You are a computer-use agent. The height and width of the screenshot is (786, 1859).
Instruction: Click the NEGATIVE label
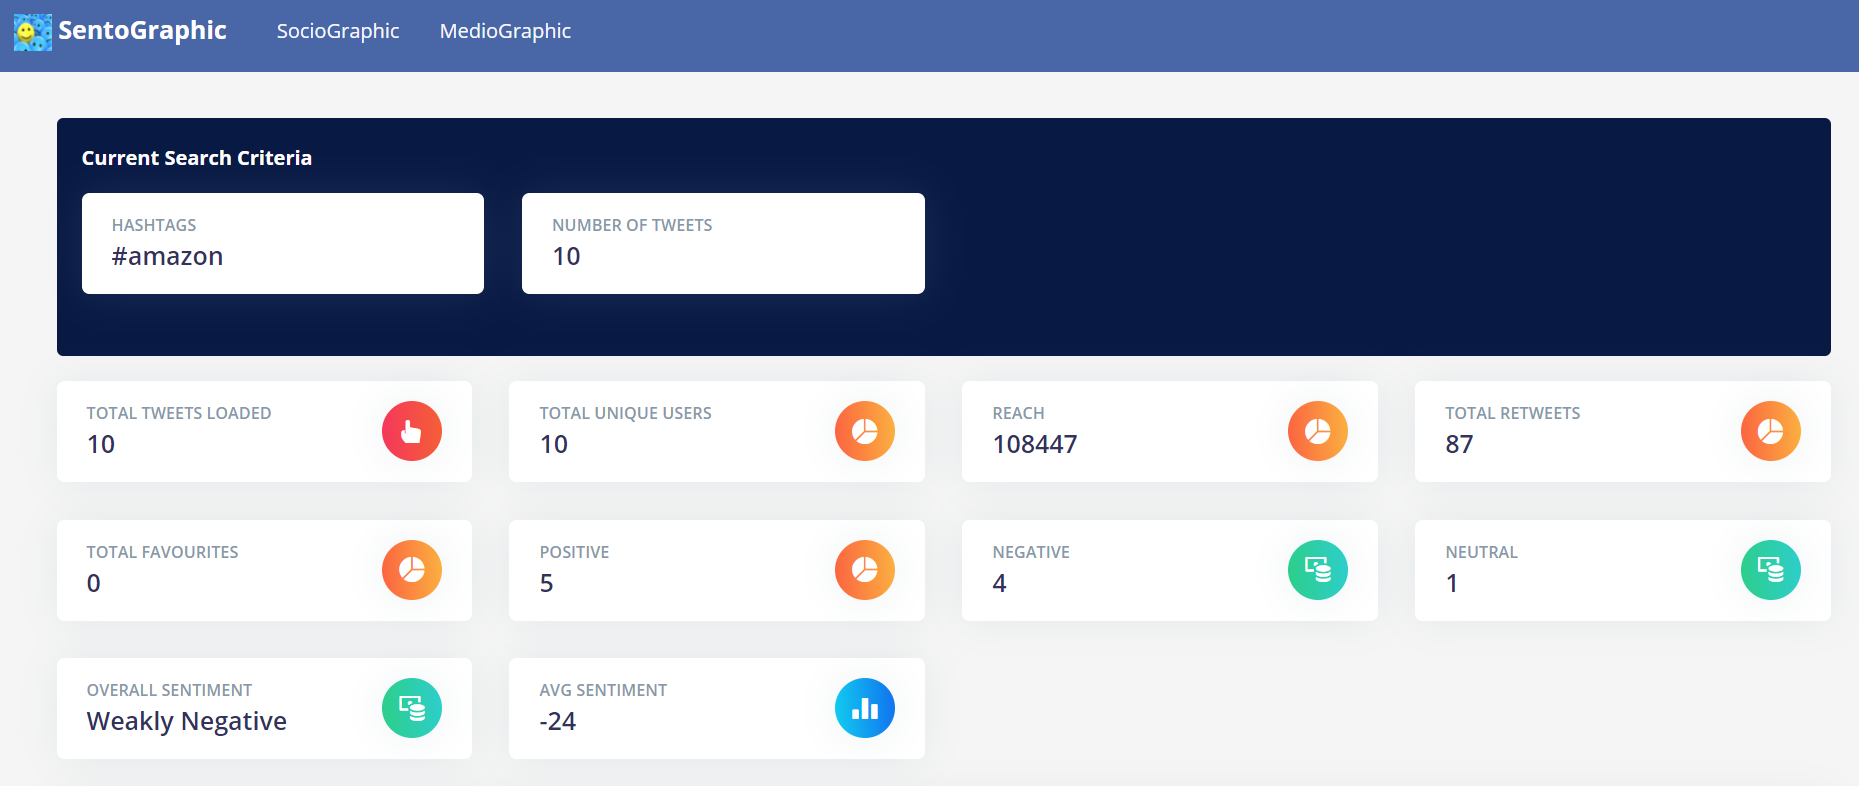[1031, 552]
